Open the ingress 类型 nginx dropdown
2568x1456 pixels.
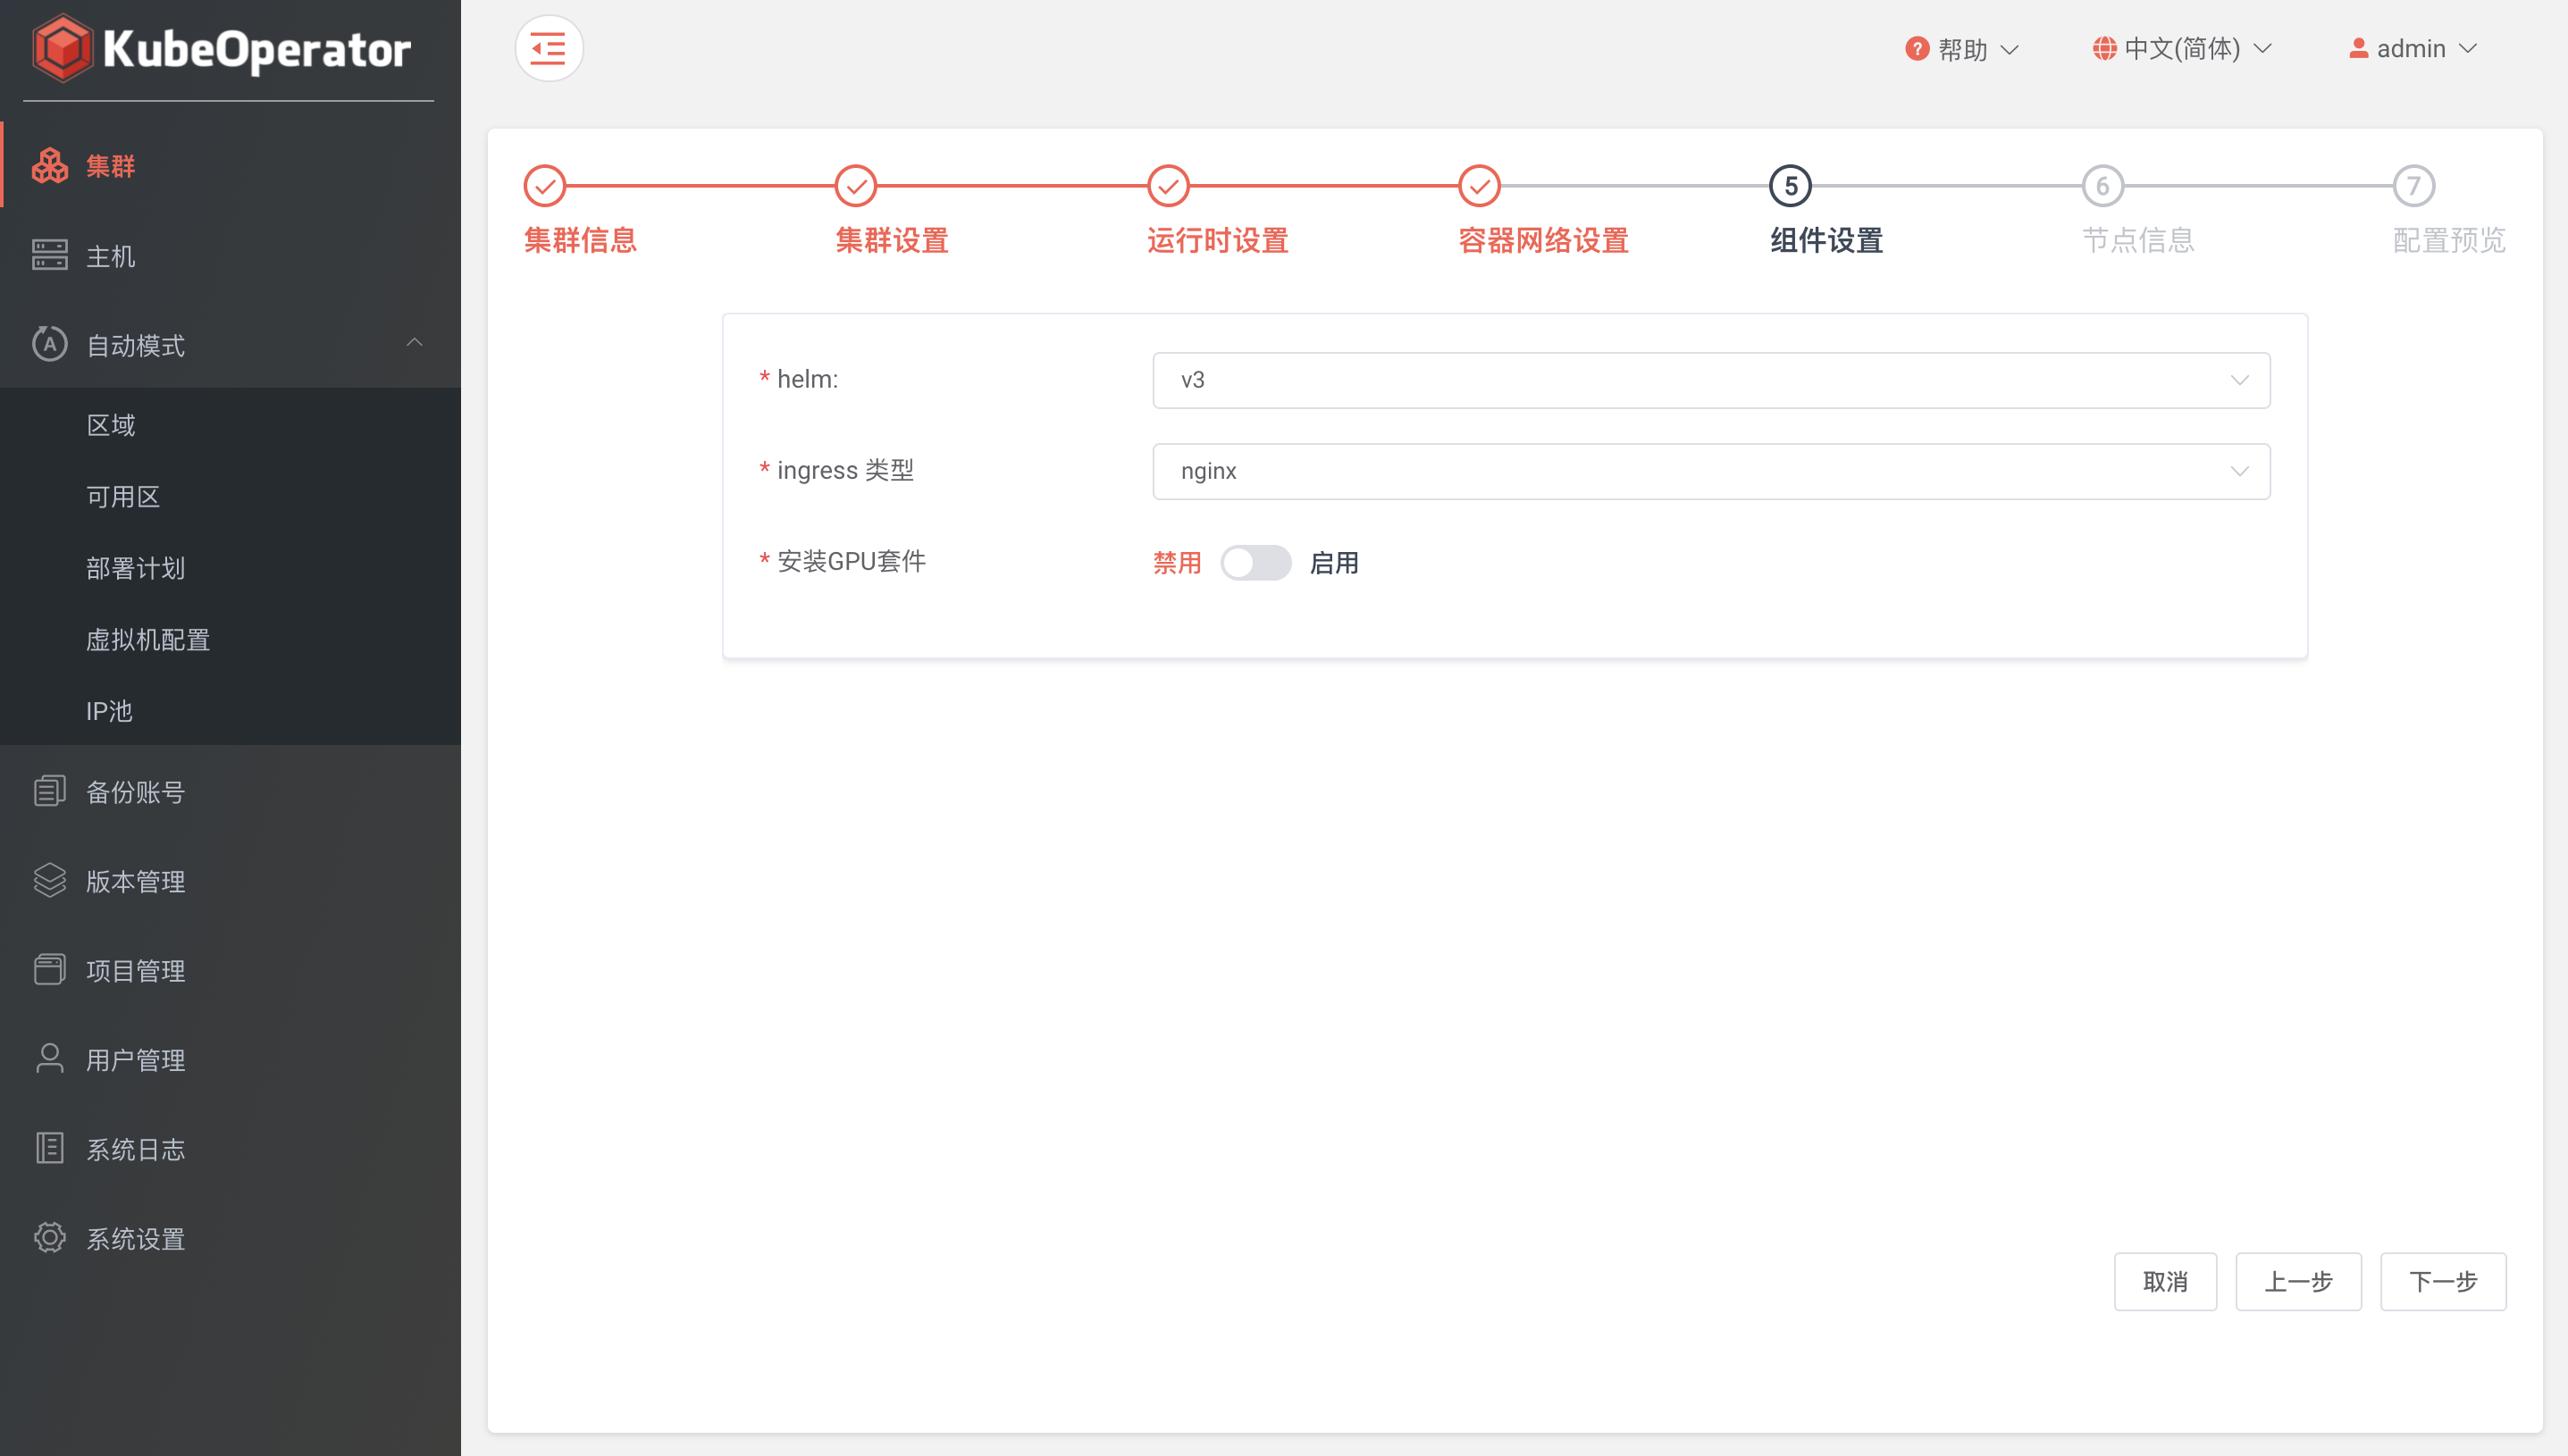point(1710,471)
